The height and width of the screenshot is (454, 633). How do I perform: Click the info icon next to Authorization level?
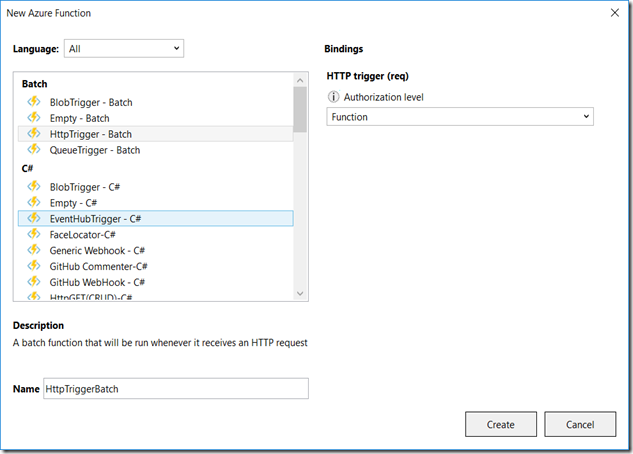click(x=333, y=97)
